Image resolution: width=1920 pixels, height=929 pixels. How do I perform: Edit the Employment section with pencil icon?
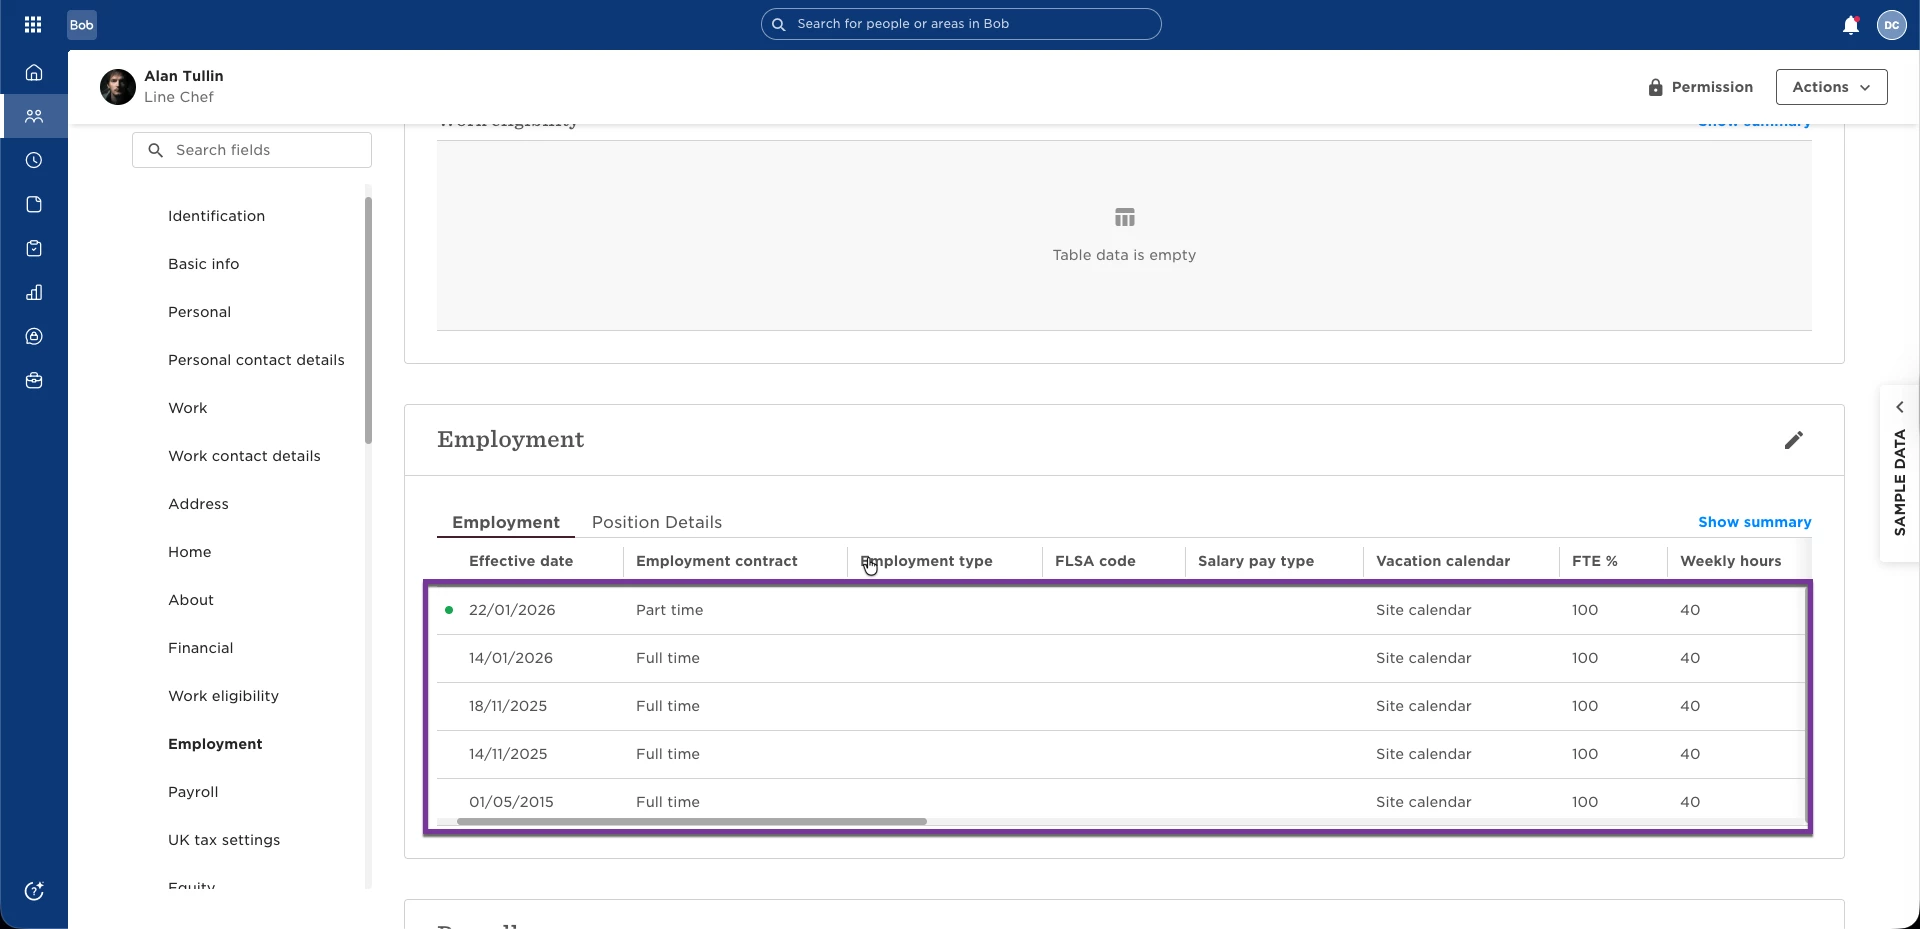pyautogui.click(x=1794, y=440)
